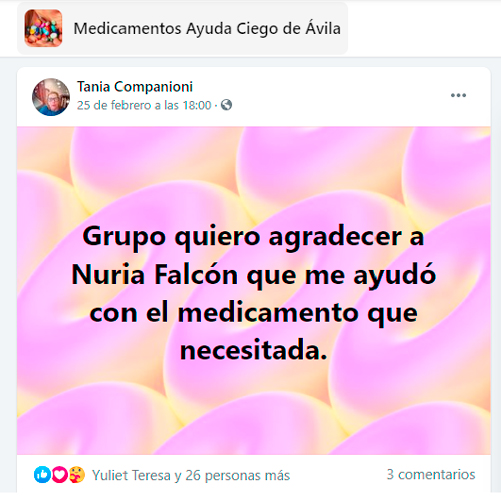View the 3 comentarios link
Screen dimensions: 501x501
click(431, 474)
